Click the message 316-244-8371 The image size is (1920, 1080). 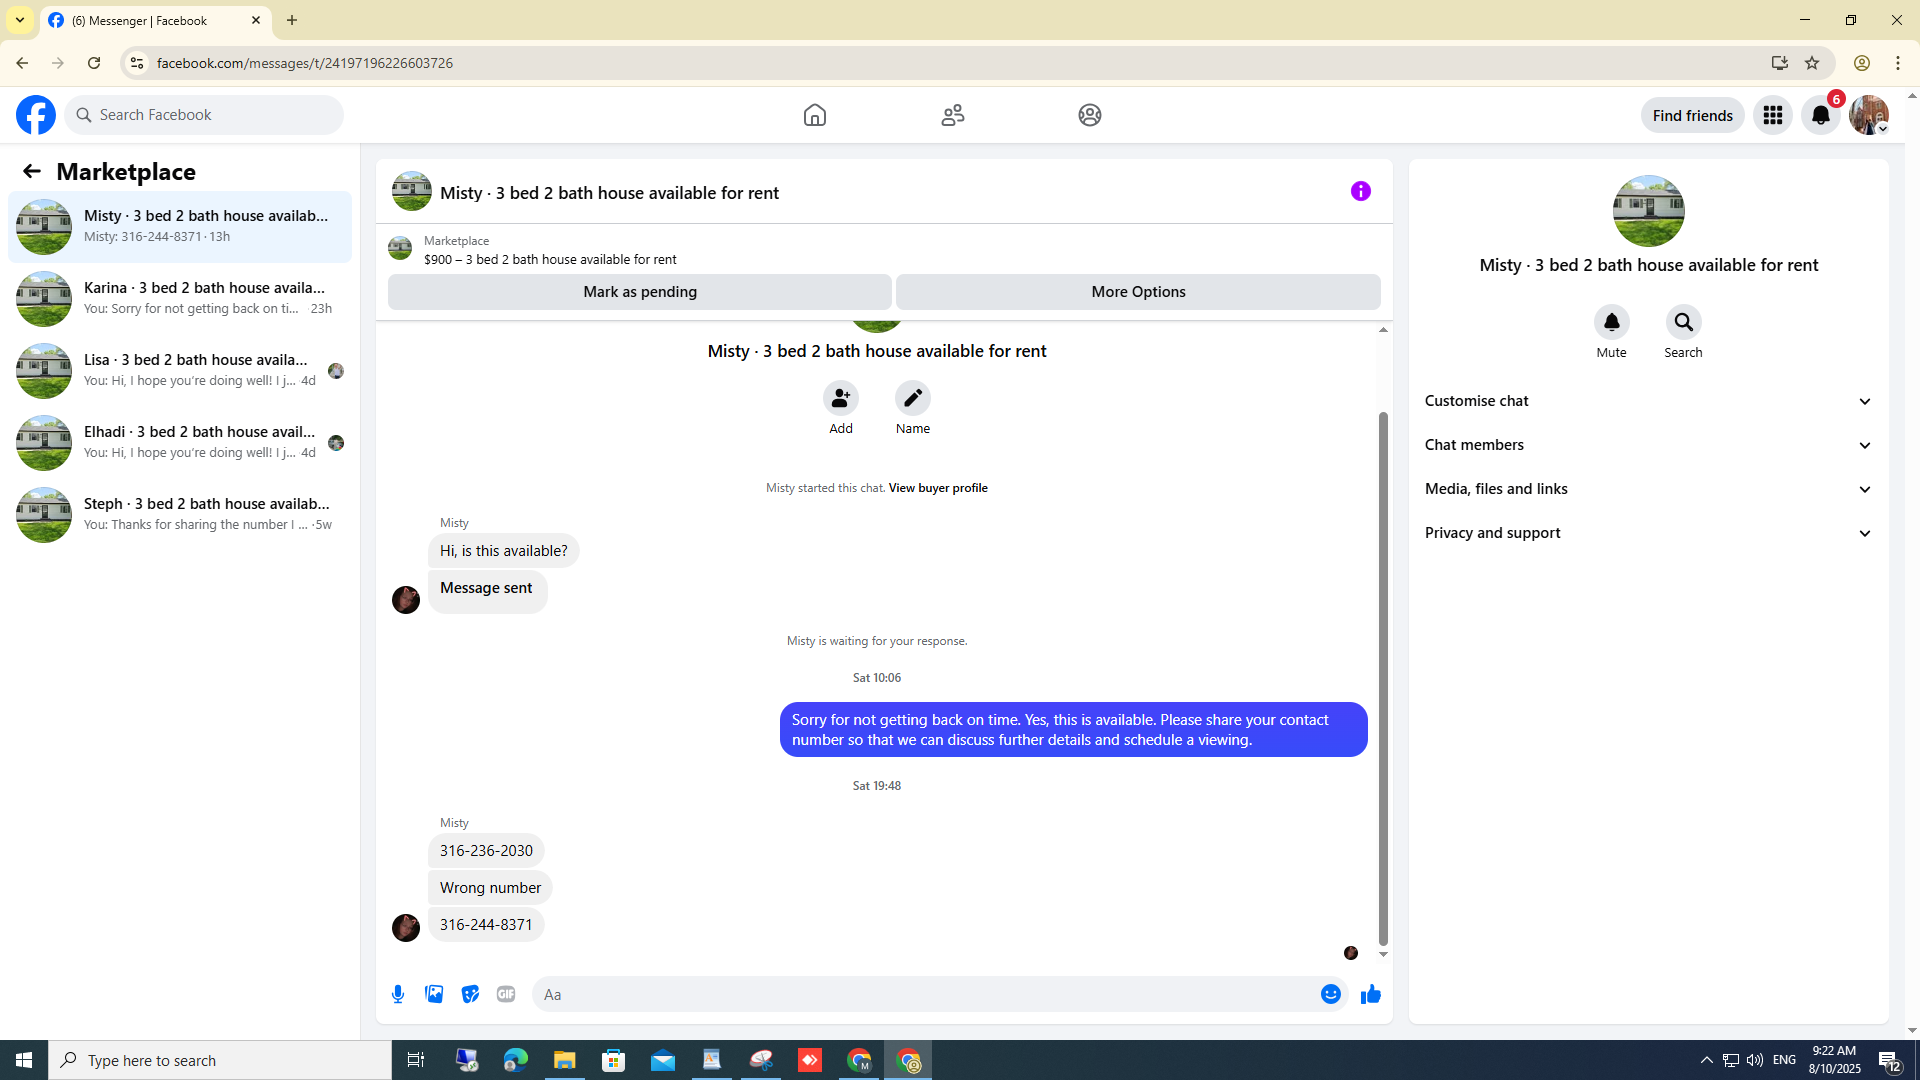point(486,925)
